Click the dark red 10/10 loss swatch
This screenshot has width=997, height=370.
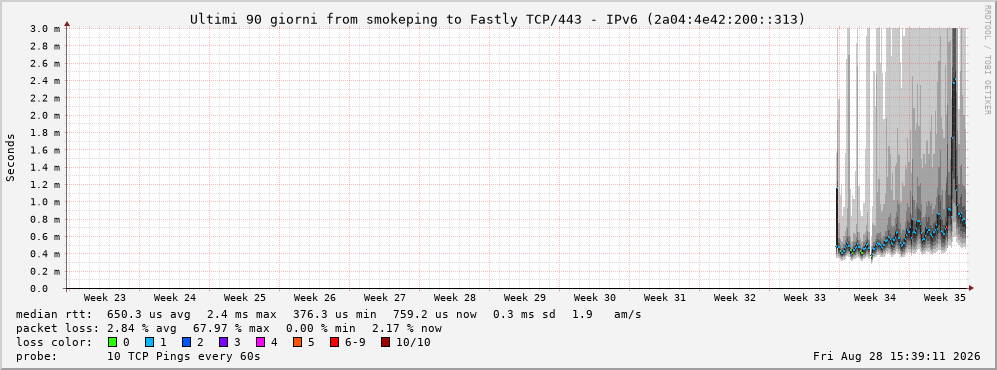385,343
